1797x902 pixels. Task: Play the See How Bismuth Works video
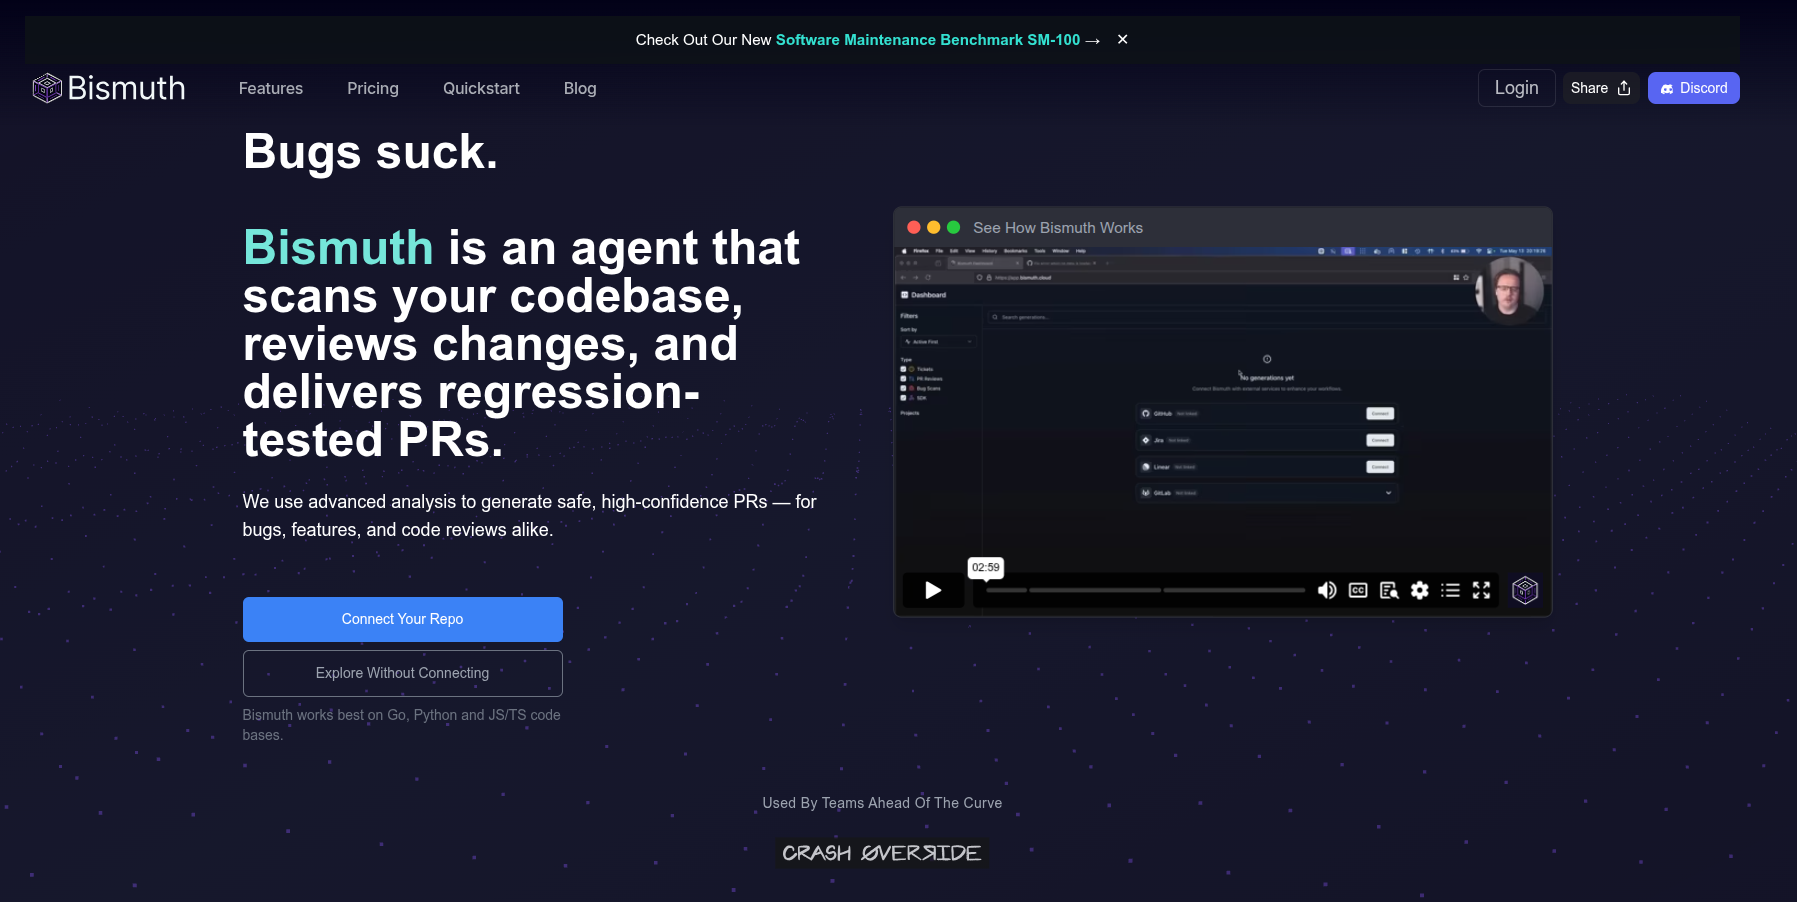point(933,590)
